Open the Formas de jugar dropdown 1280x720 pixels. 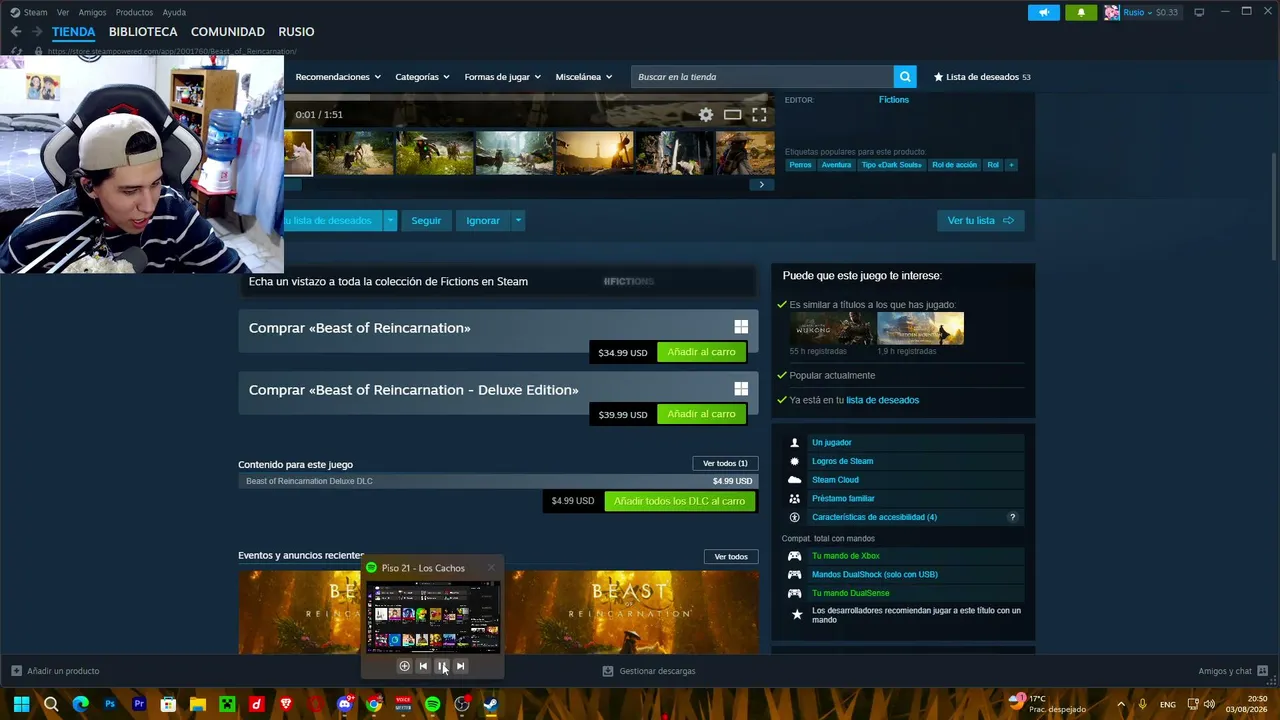pyautogui.click(x=502, y=77)
